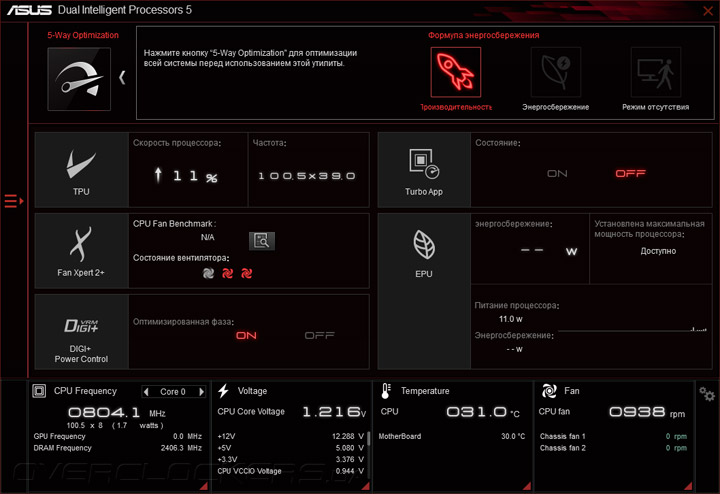The width and height of the screenshot is (720, 494).
Task: Click the N/A fan benchmark value
Action: tap(208, 237)
